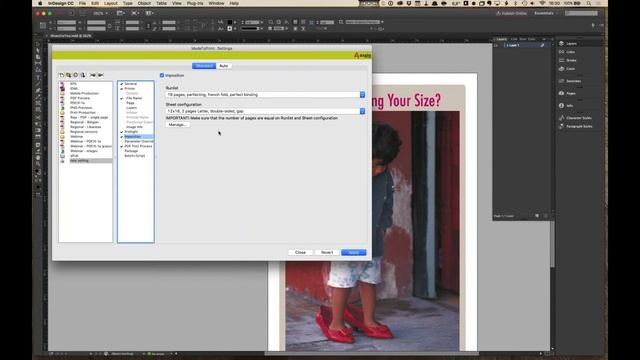Toggle the File Name checkmark in sections list
The height and width of the screenshot is (360, 640).
click(122, 98)
